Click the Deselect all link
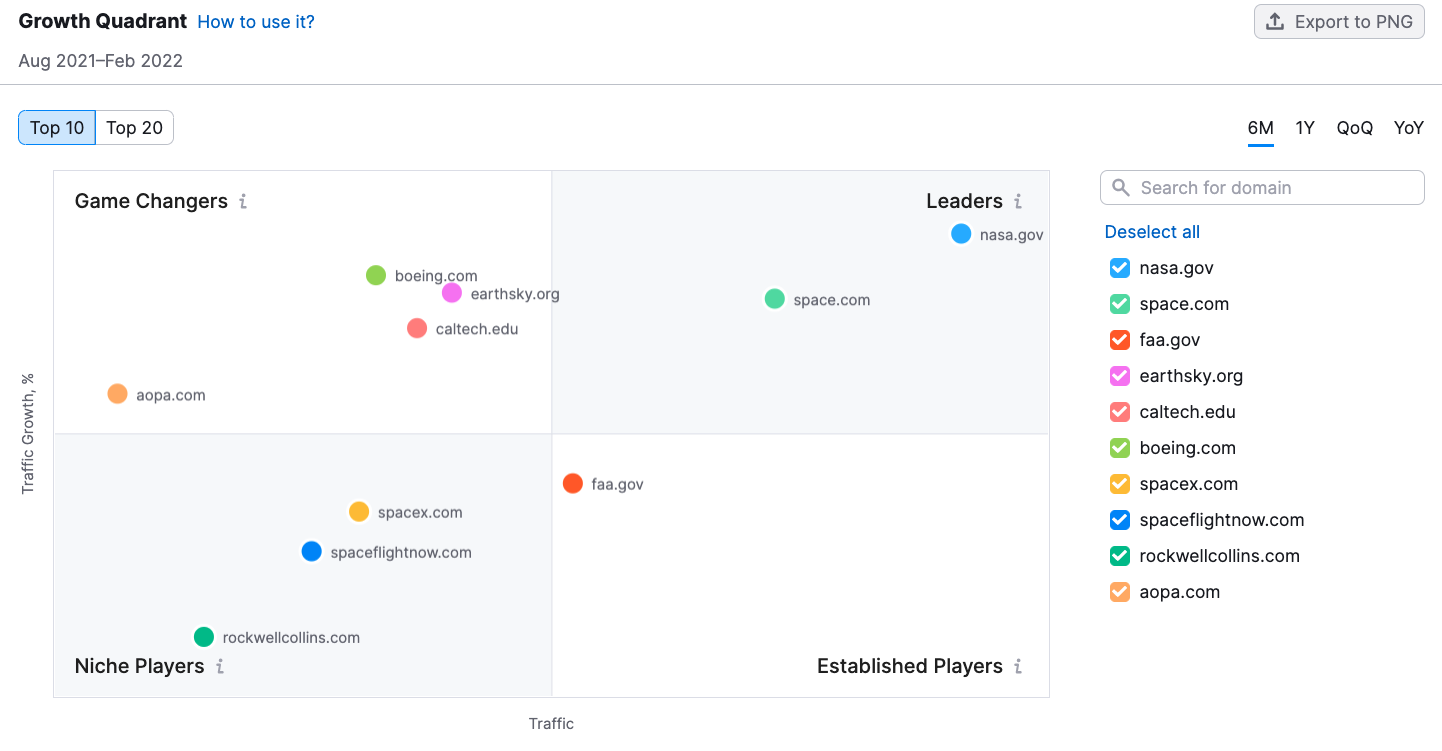1442x751 pixels. pyautogui.click(x=1152, y=232)
